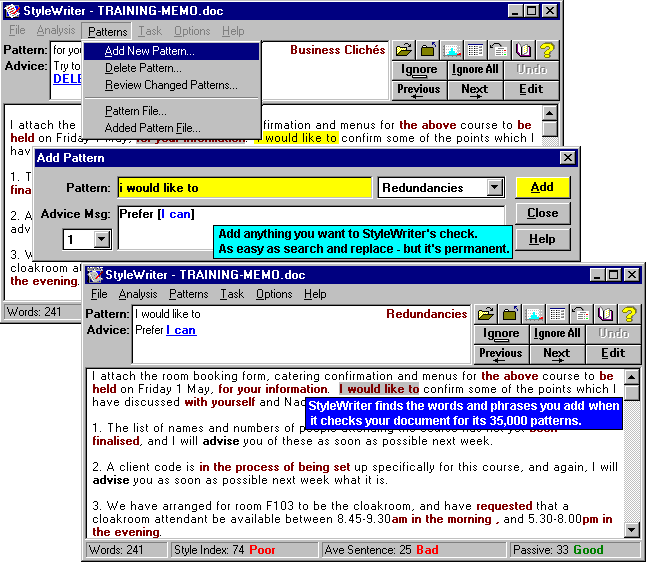Click StyleWriter app icon in lower title bar

pyautogui.click(x=94, y=274)
